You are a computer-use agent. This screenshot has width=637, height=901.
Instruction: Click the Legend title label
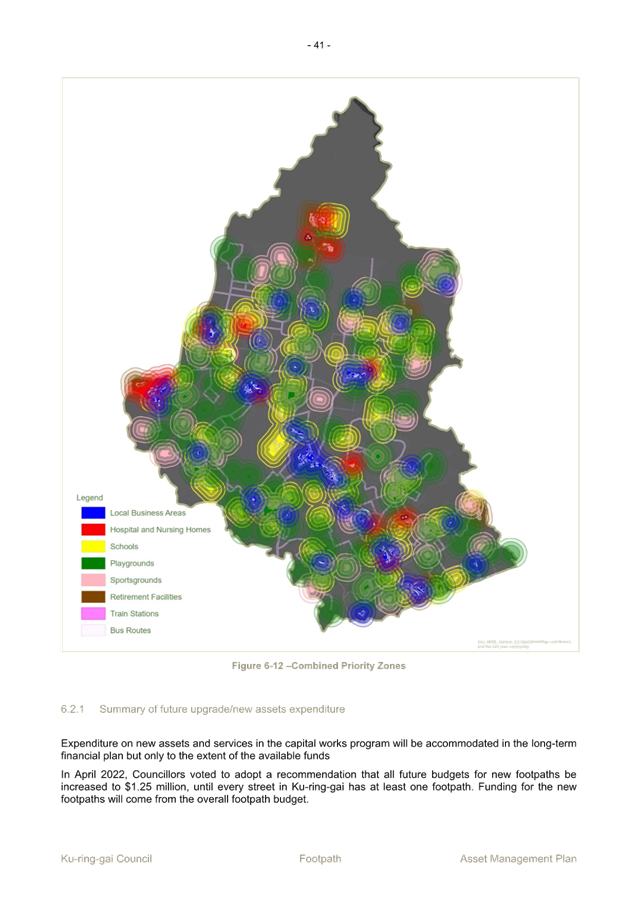[x=90, y=497]
